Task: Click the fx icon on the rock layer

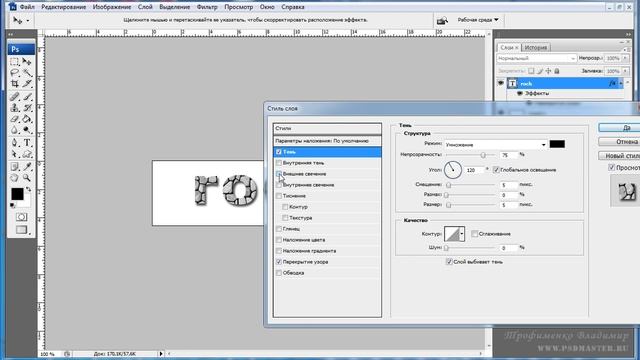Action: click(x=612, y=83)
